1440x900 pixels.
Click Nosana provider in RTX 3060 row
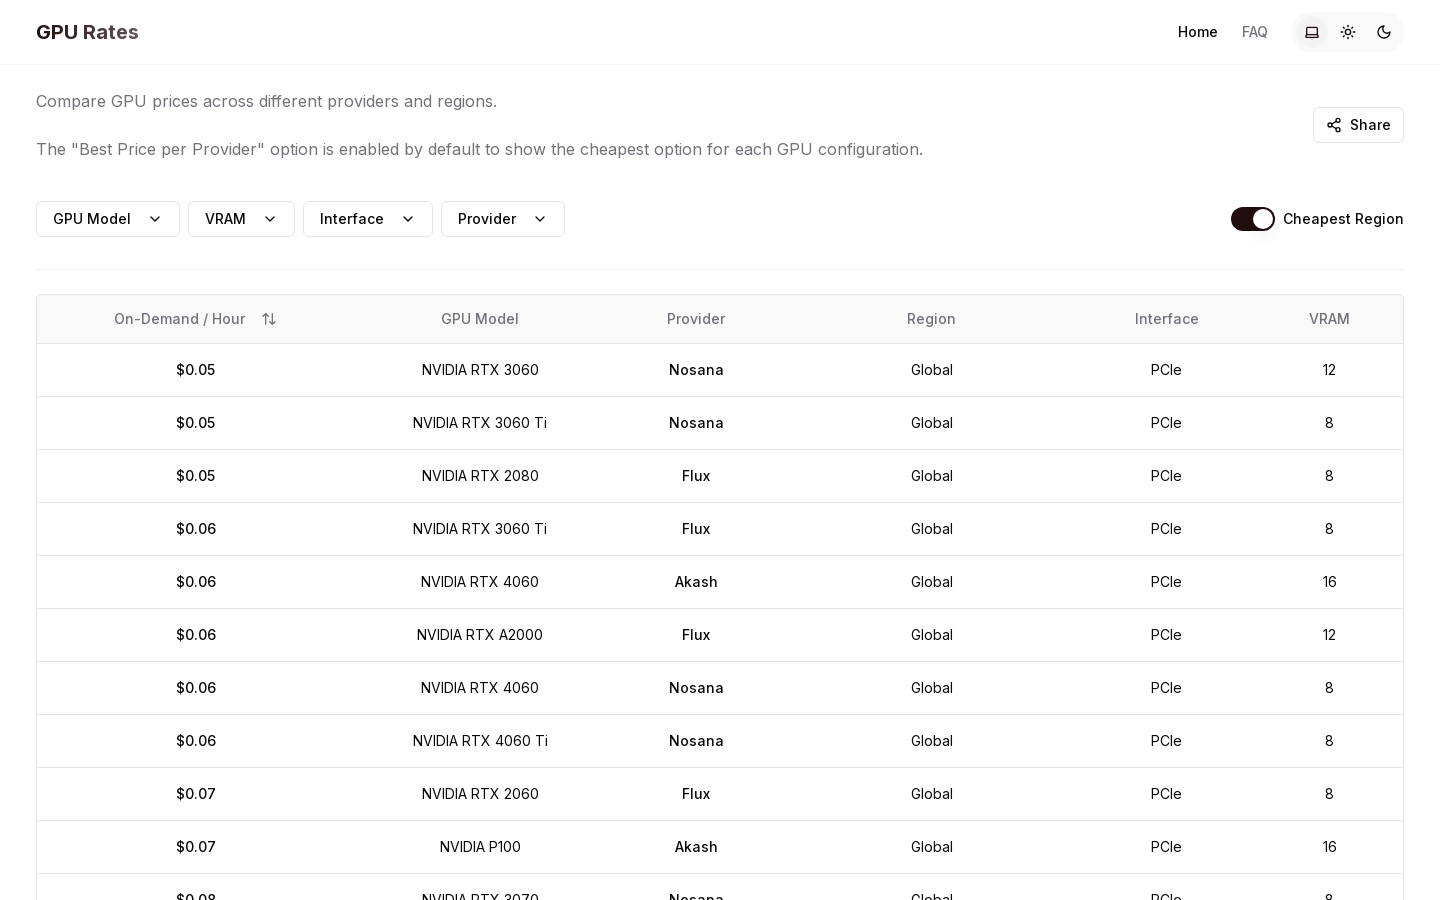[x=696, y=370]
